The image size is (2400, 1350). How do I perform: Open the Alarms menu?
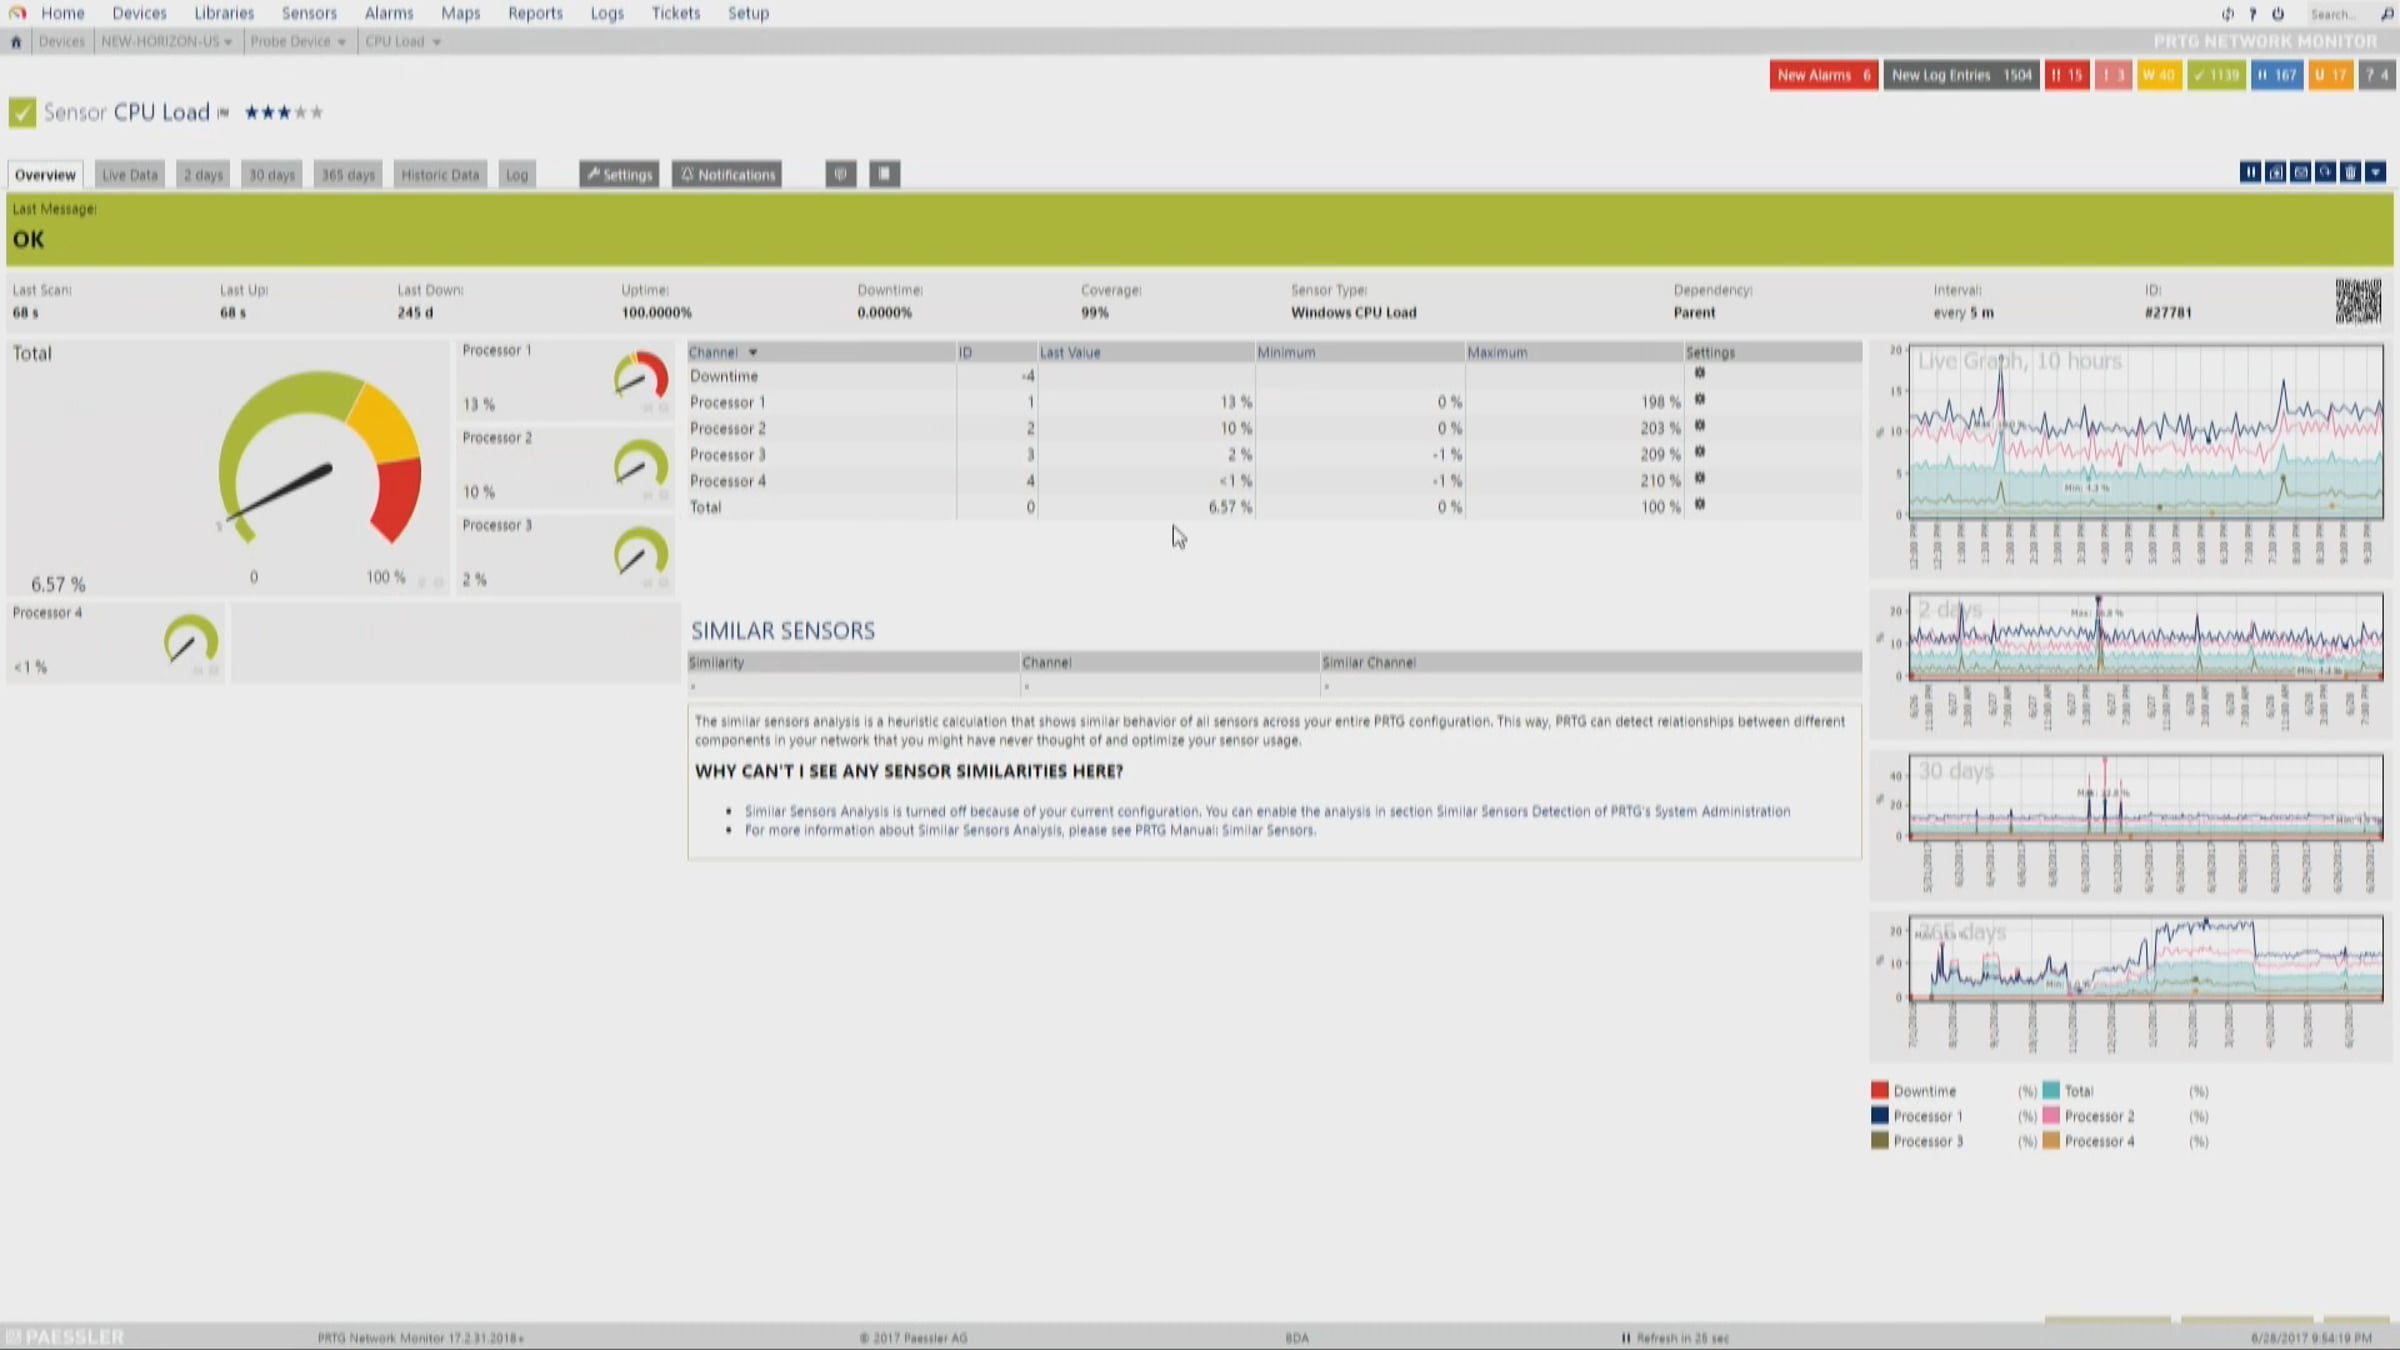389,13
